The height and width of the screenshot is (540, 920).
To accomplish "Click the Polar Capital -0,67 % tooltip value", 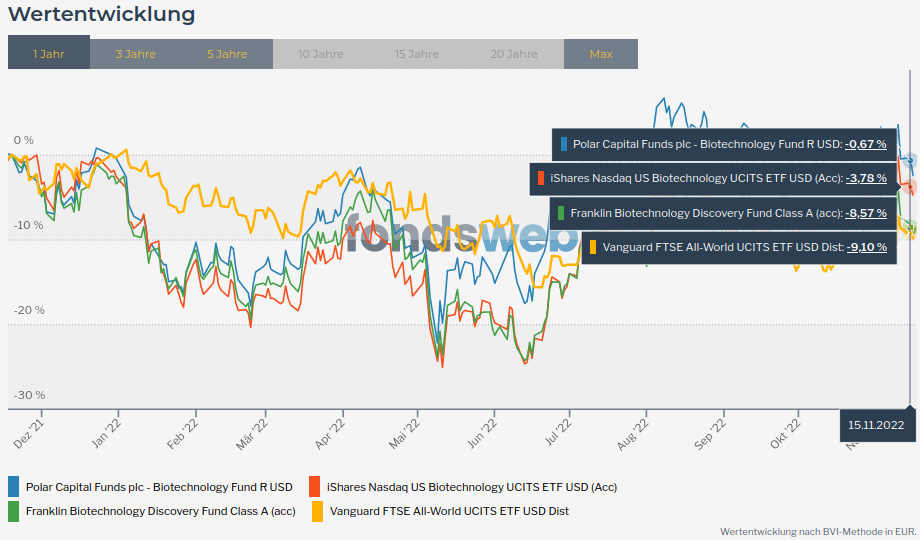I will [x=866, y=144].
